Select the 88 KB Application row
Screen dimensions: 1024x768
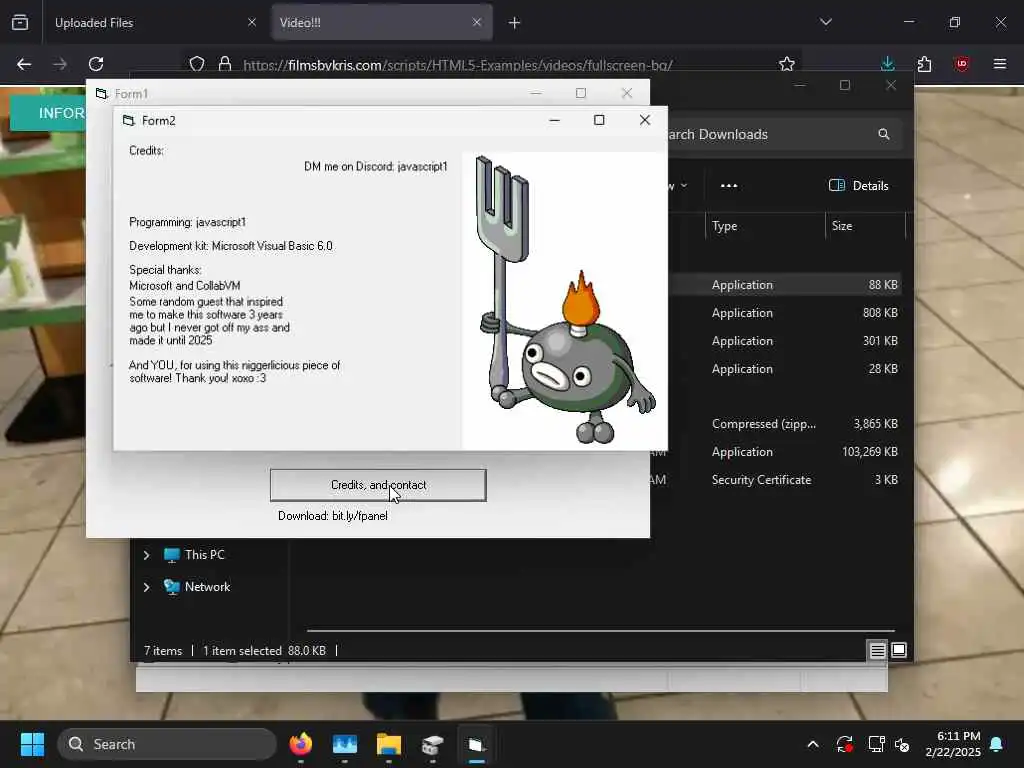(785, 285)
